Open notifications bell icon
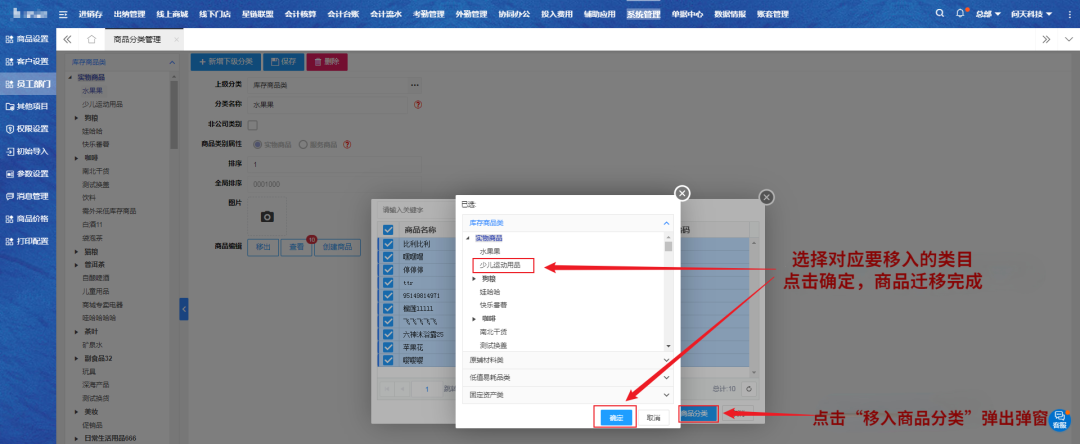This screenshot has width=1080, height=444. pos(961,14)
